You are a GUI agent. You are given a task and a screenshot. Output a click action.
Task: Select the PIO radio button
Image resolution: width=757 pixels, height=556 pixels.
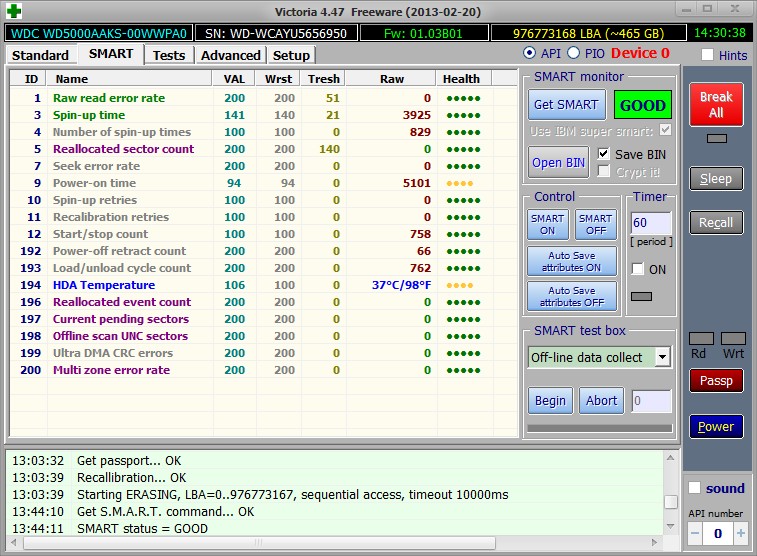(x=573, y=53)
